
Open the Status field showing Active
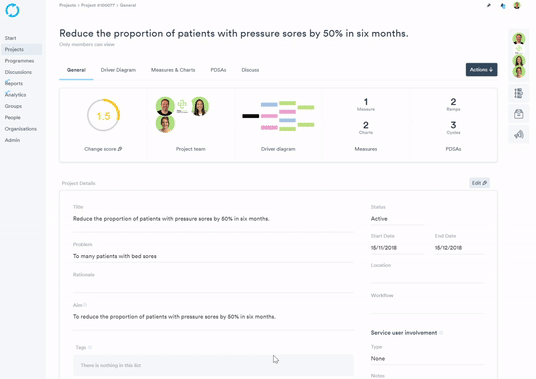click(x=397, y=219)
